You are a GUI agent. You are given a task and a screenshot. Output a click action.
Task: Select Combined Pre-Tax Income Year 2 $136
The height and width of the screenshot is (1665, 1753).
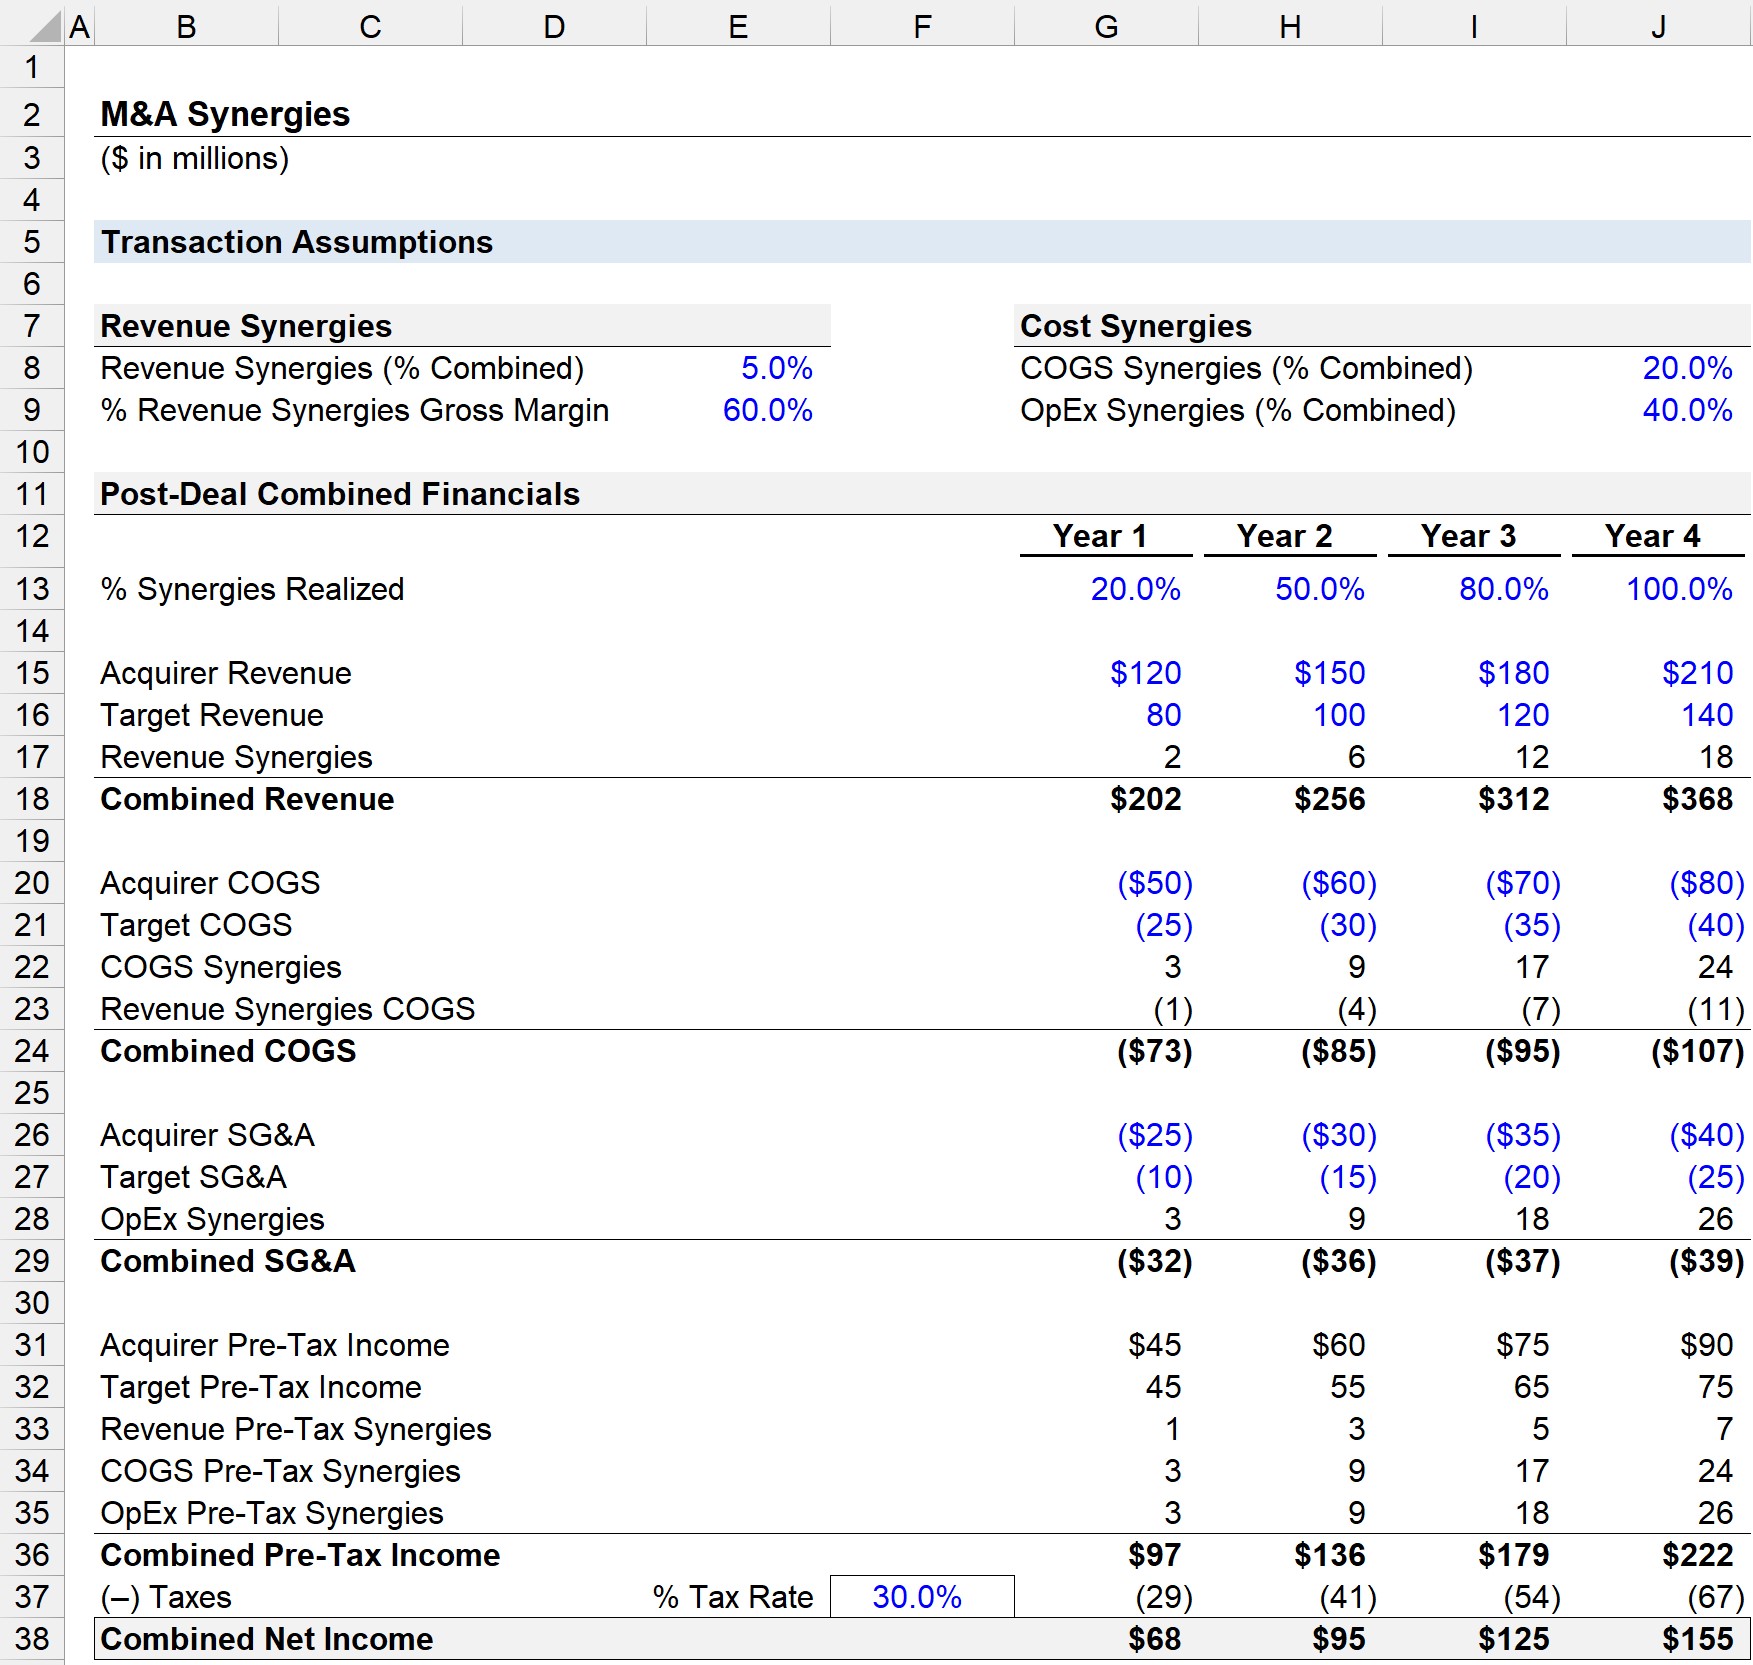pyautogui.click(x=1330, y=1555)
